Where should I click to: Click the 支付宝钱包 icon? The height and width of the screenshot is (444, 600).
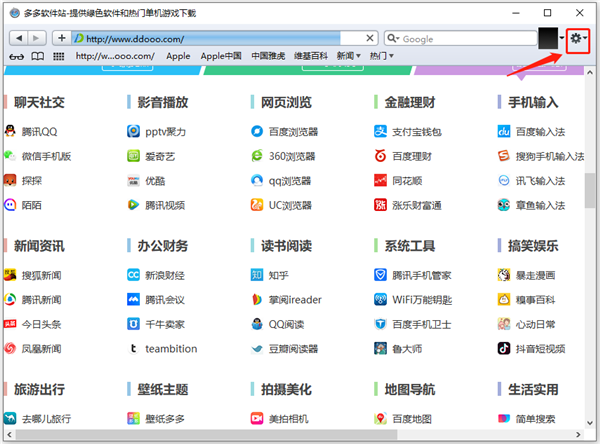point(380,131)
